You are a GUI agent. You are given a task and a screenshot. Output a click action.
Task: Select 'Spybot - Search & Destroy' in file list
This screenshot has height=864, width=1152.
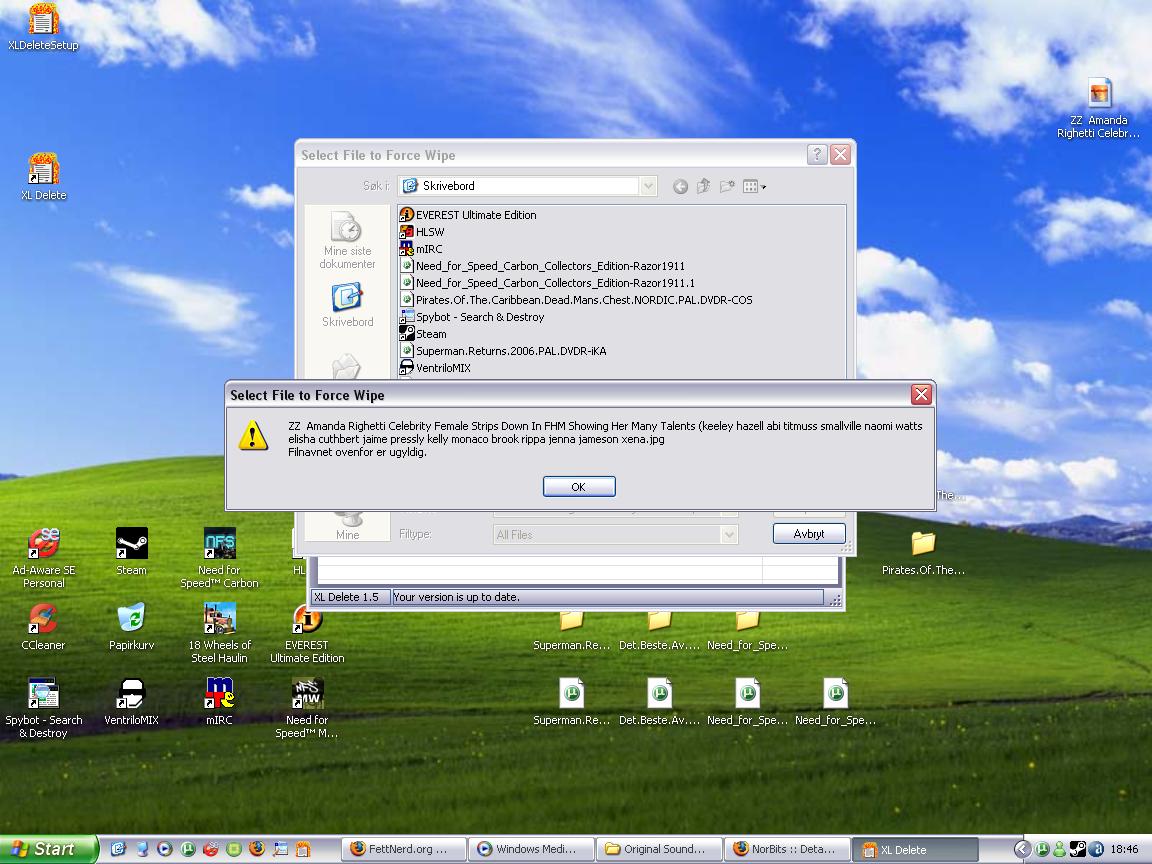coord(472,317)
